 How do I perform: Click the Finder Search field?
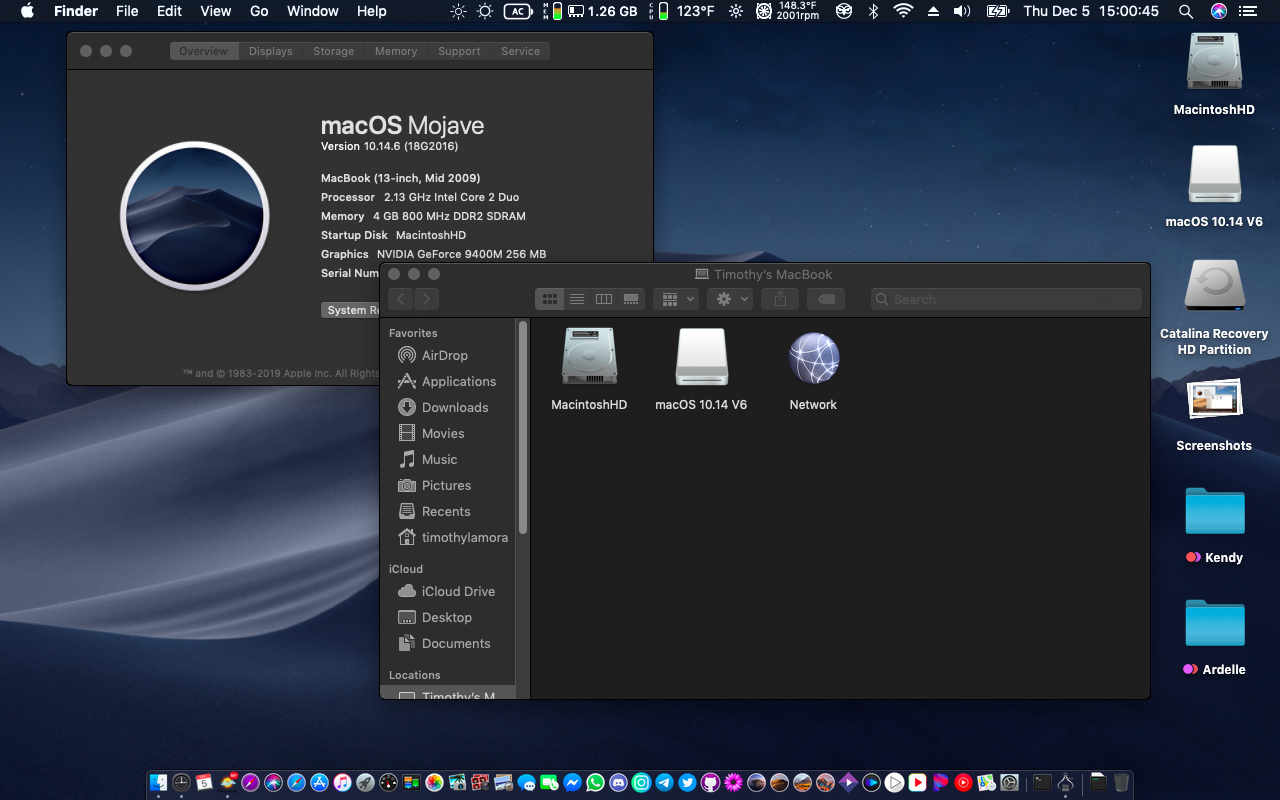point(1006,299)
